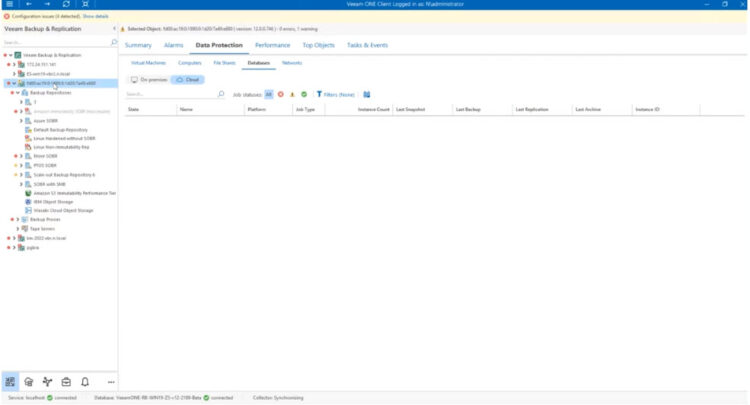The width and height of the screenshot is (750, 405).
Task: Click the databases search field
Action: coord(170,94)
